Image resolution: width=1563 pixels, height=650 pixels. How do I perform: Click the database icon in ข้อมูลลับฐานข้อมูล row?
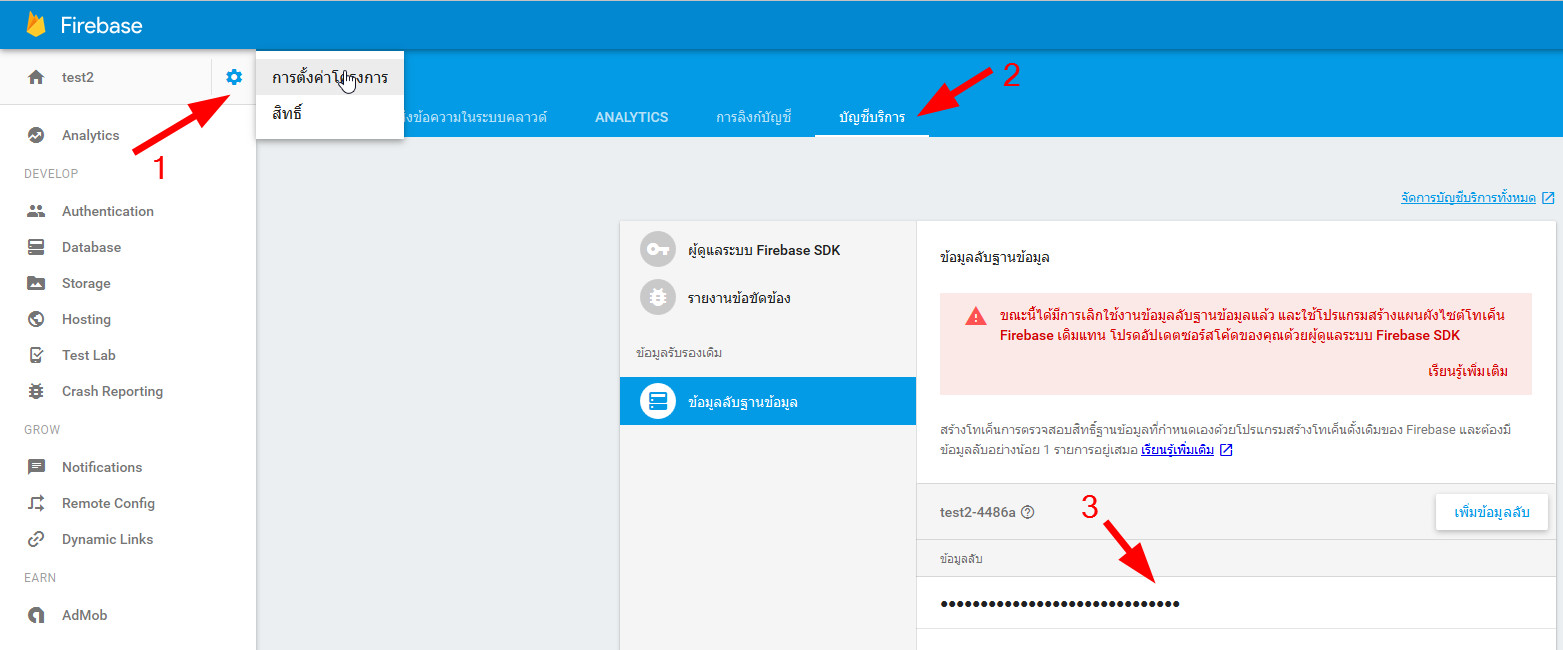658,402
